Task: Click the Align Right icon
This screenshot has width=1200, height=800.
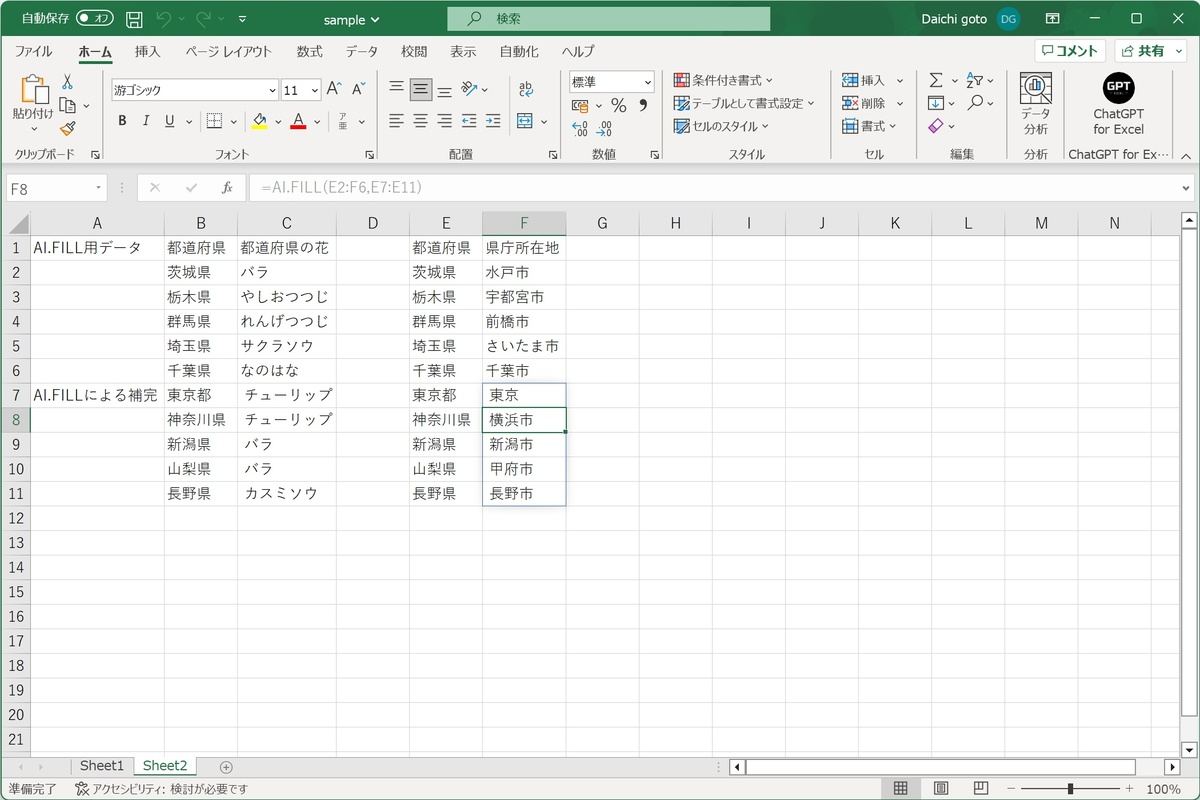Action: 445,121
